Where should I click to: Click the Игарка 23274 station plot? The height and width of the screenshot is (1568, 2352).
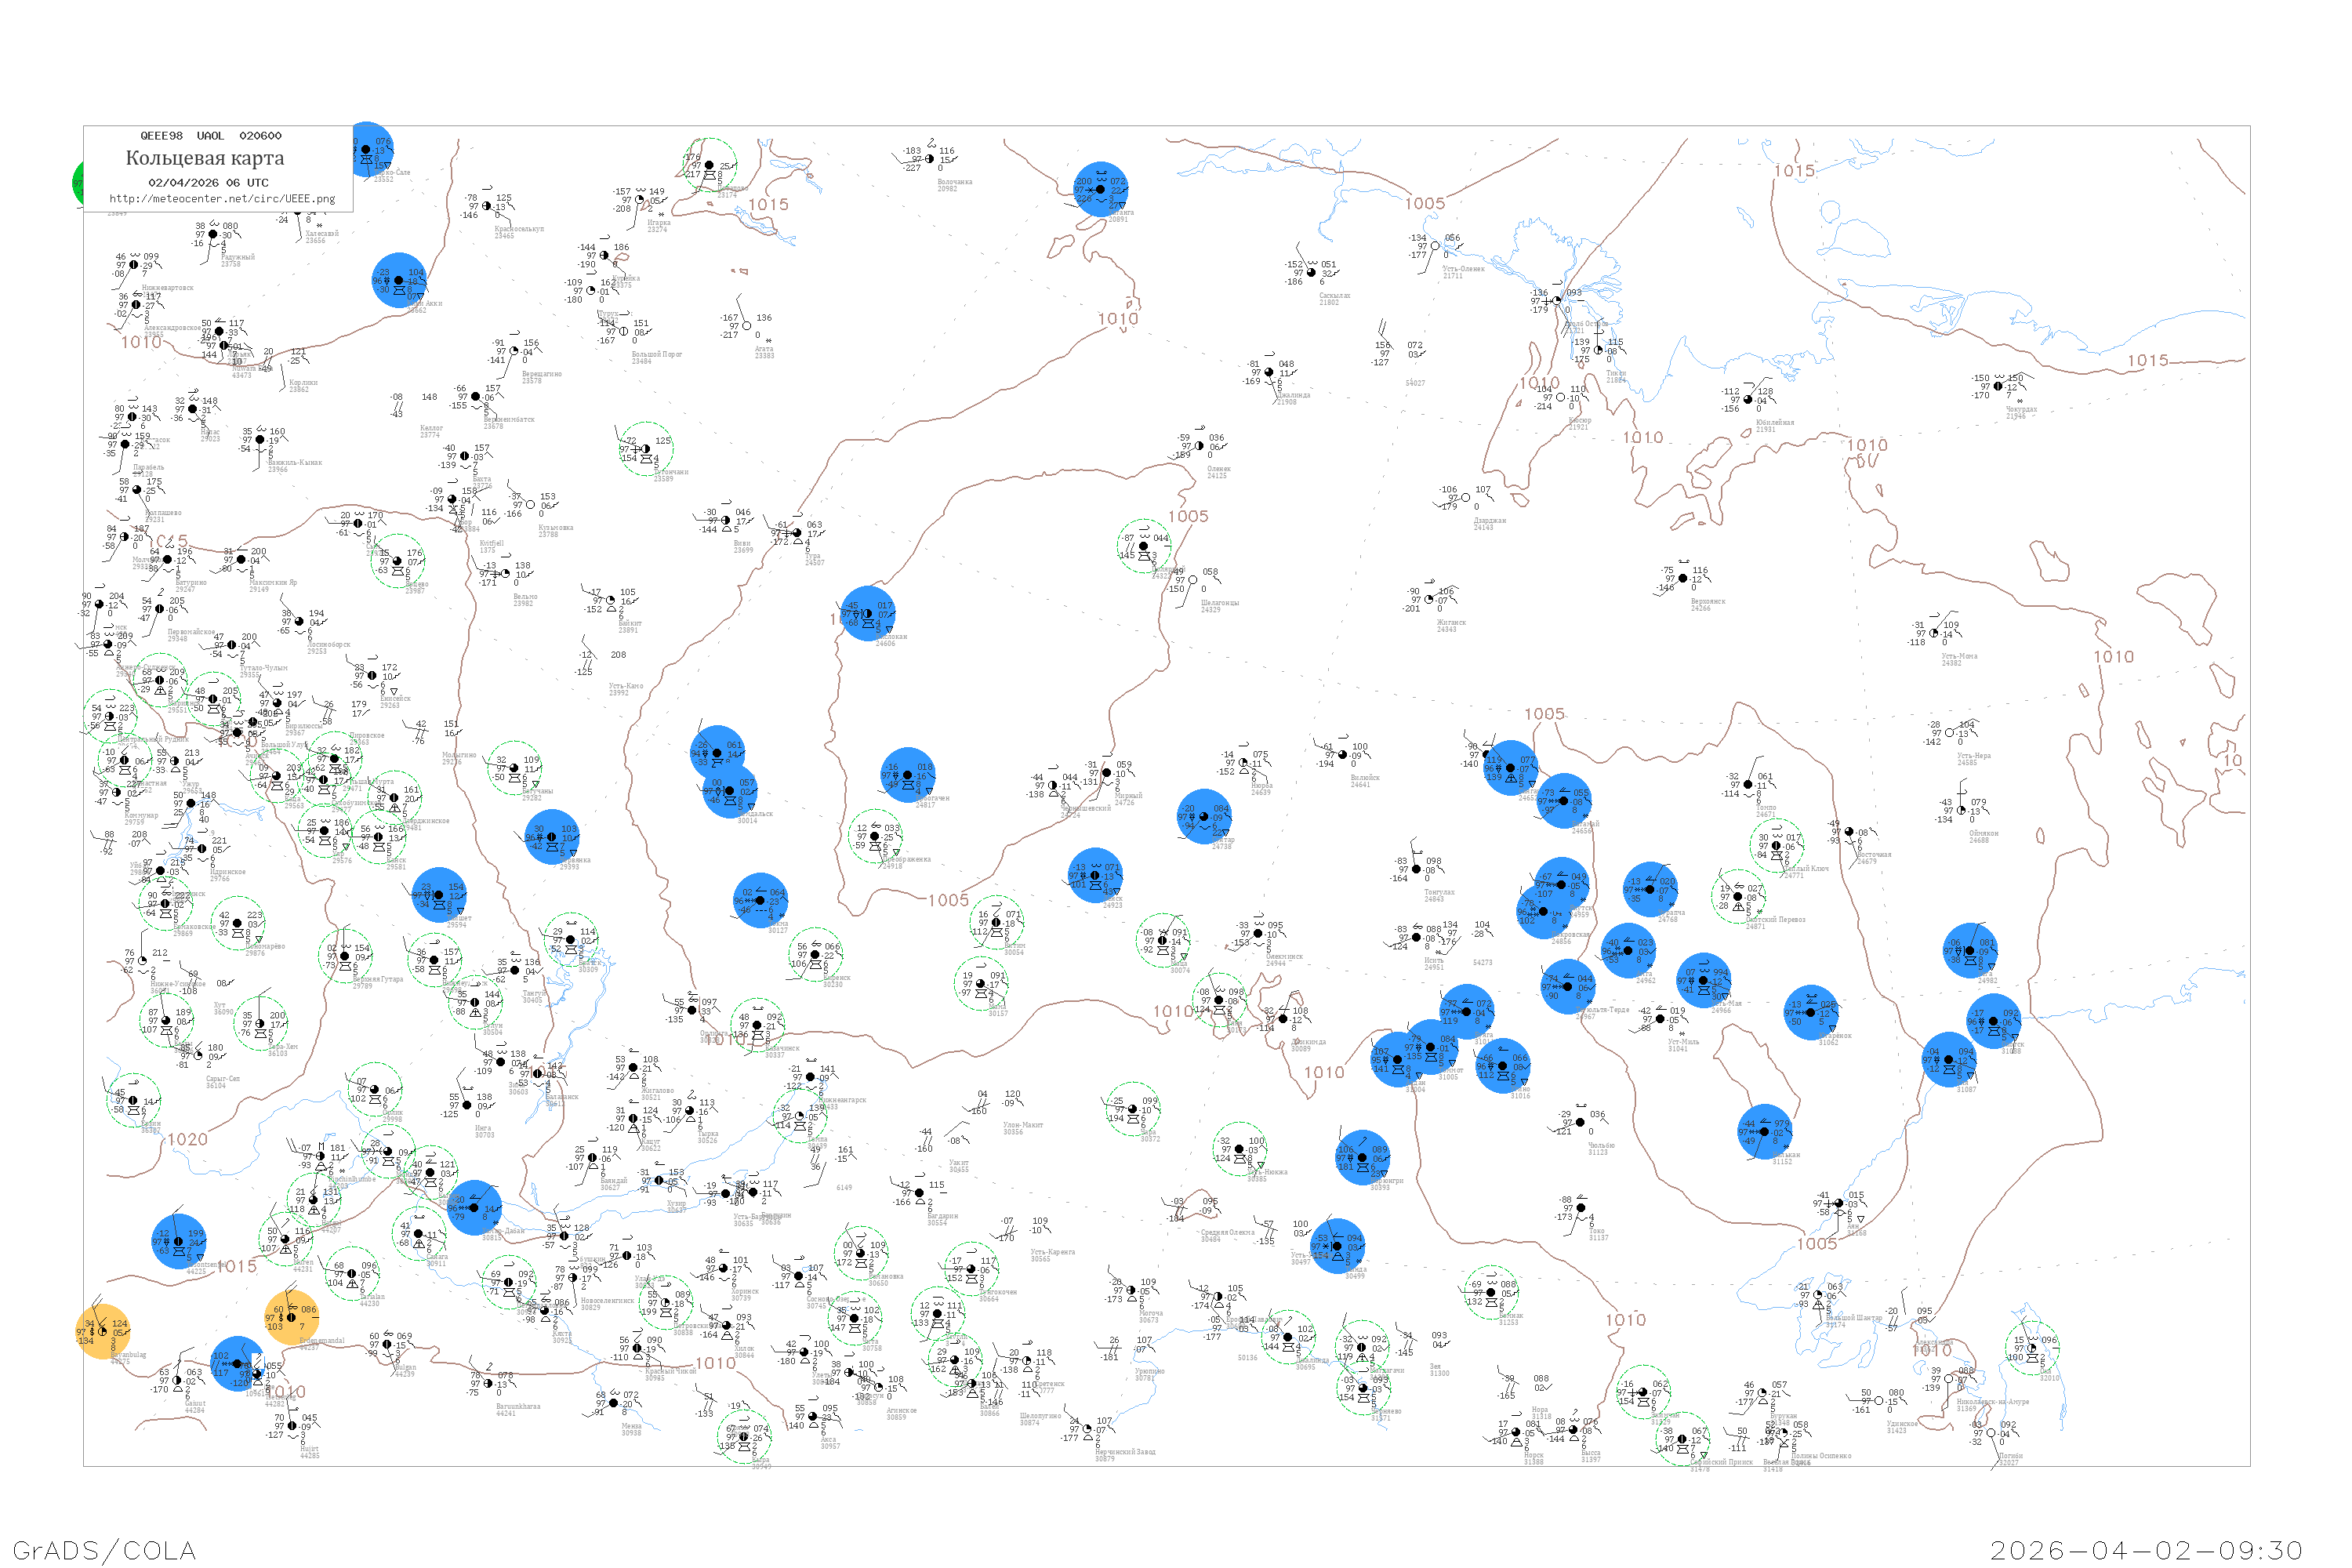[x=640, y=200]
